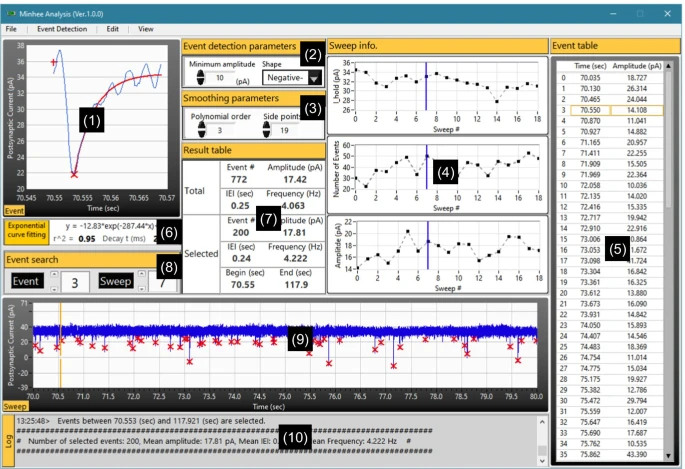The width and height of the screenshot is (685, 469).
Task: Decrement the Event number spinner down arrow
Action: click(x=54, y=289)
